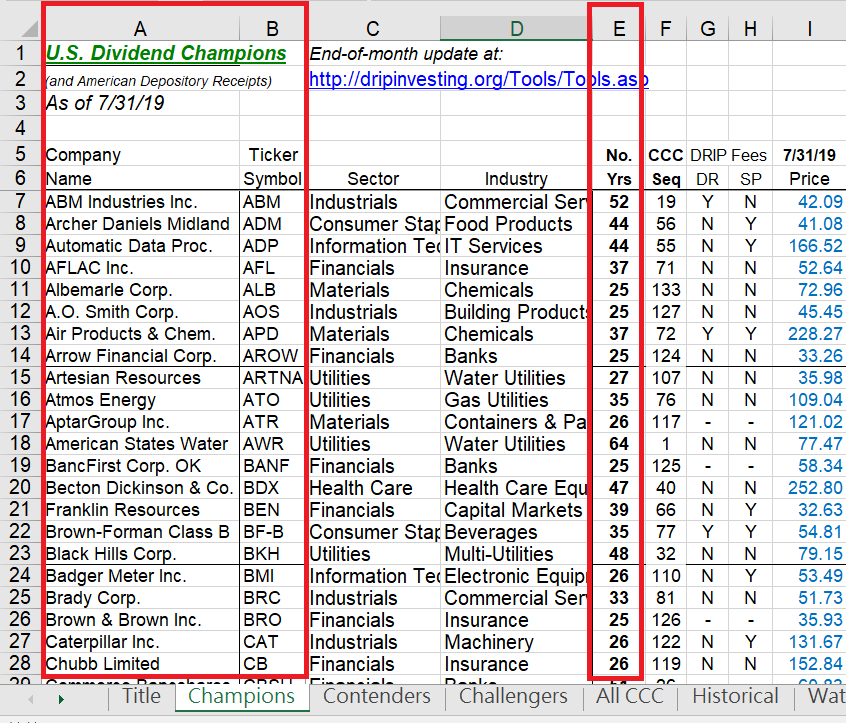Select column C header
This screenshot has width=846, height=723.
[x=373, y=29]
